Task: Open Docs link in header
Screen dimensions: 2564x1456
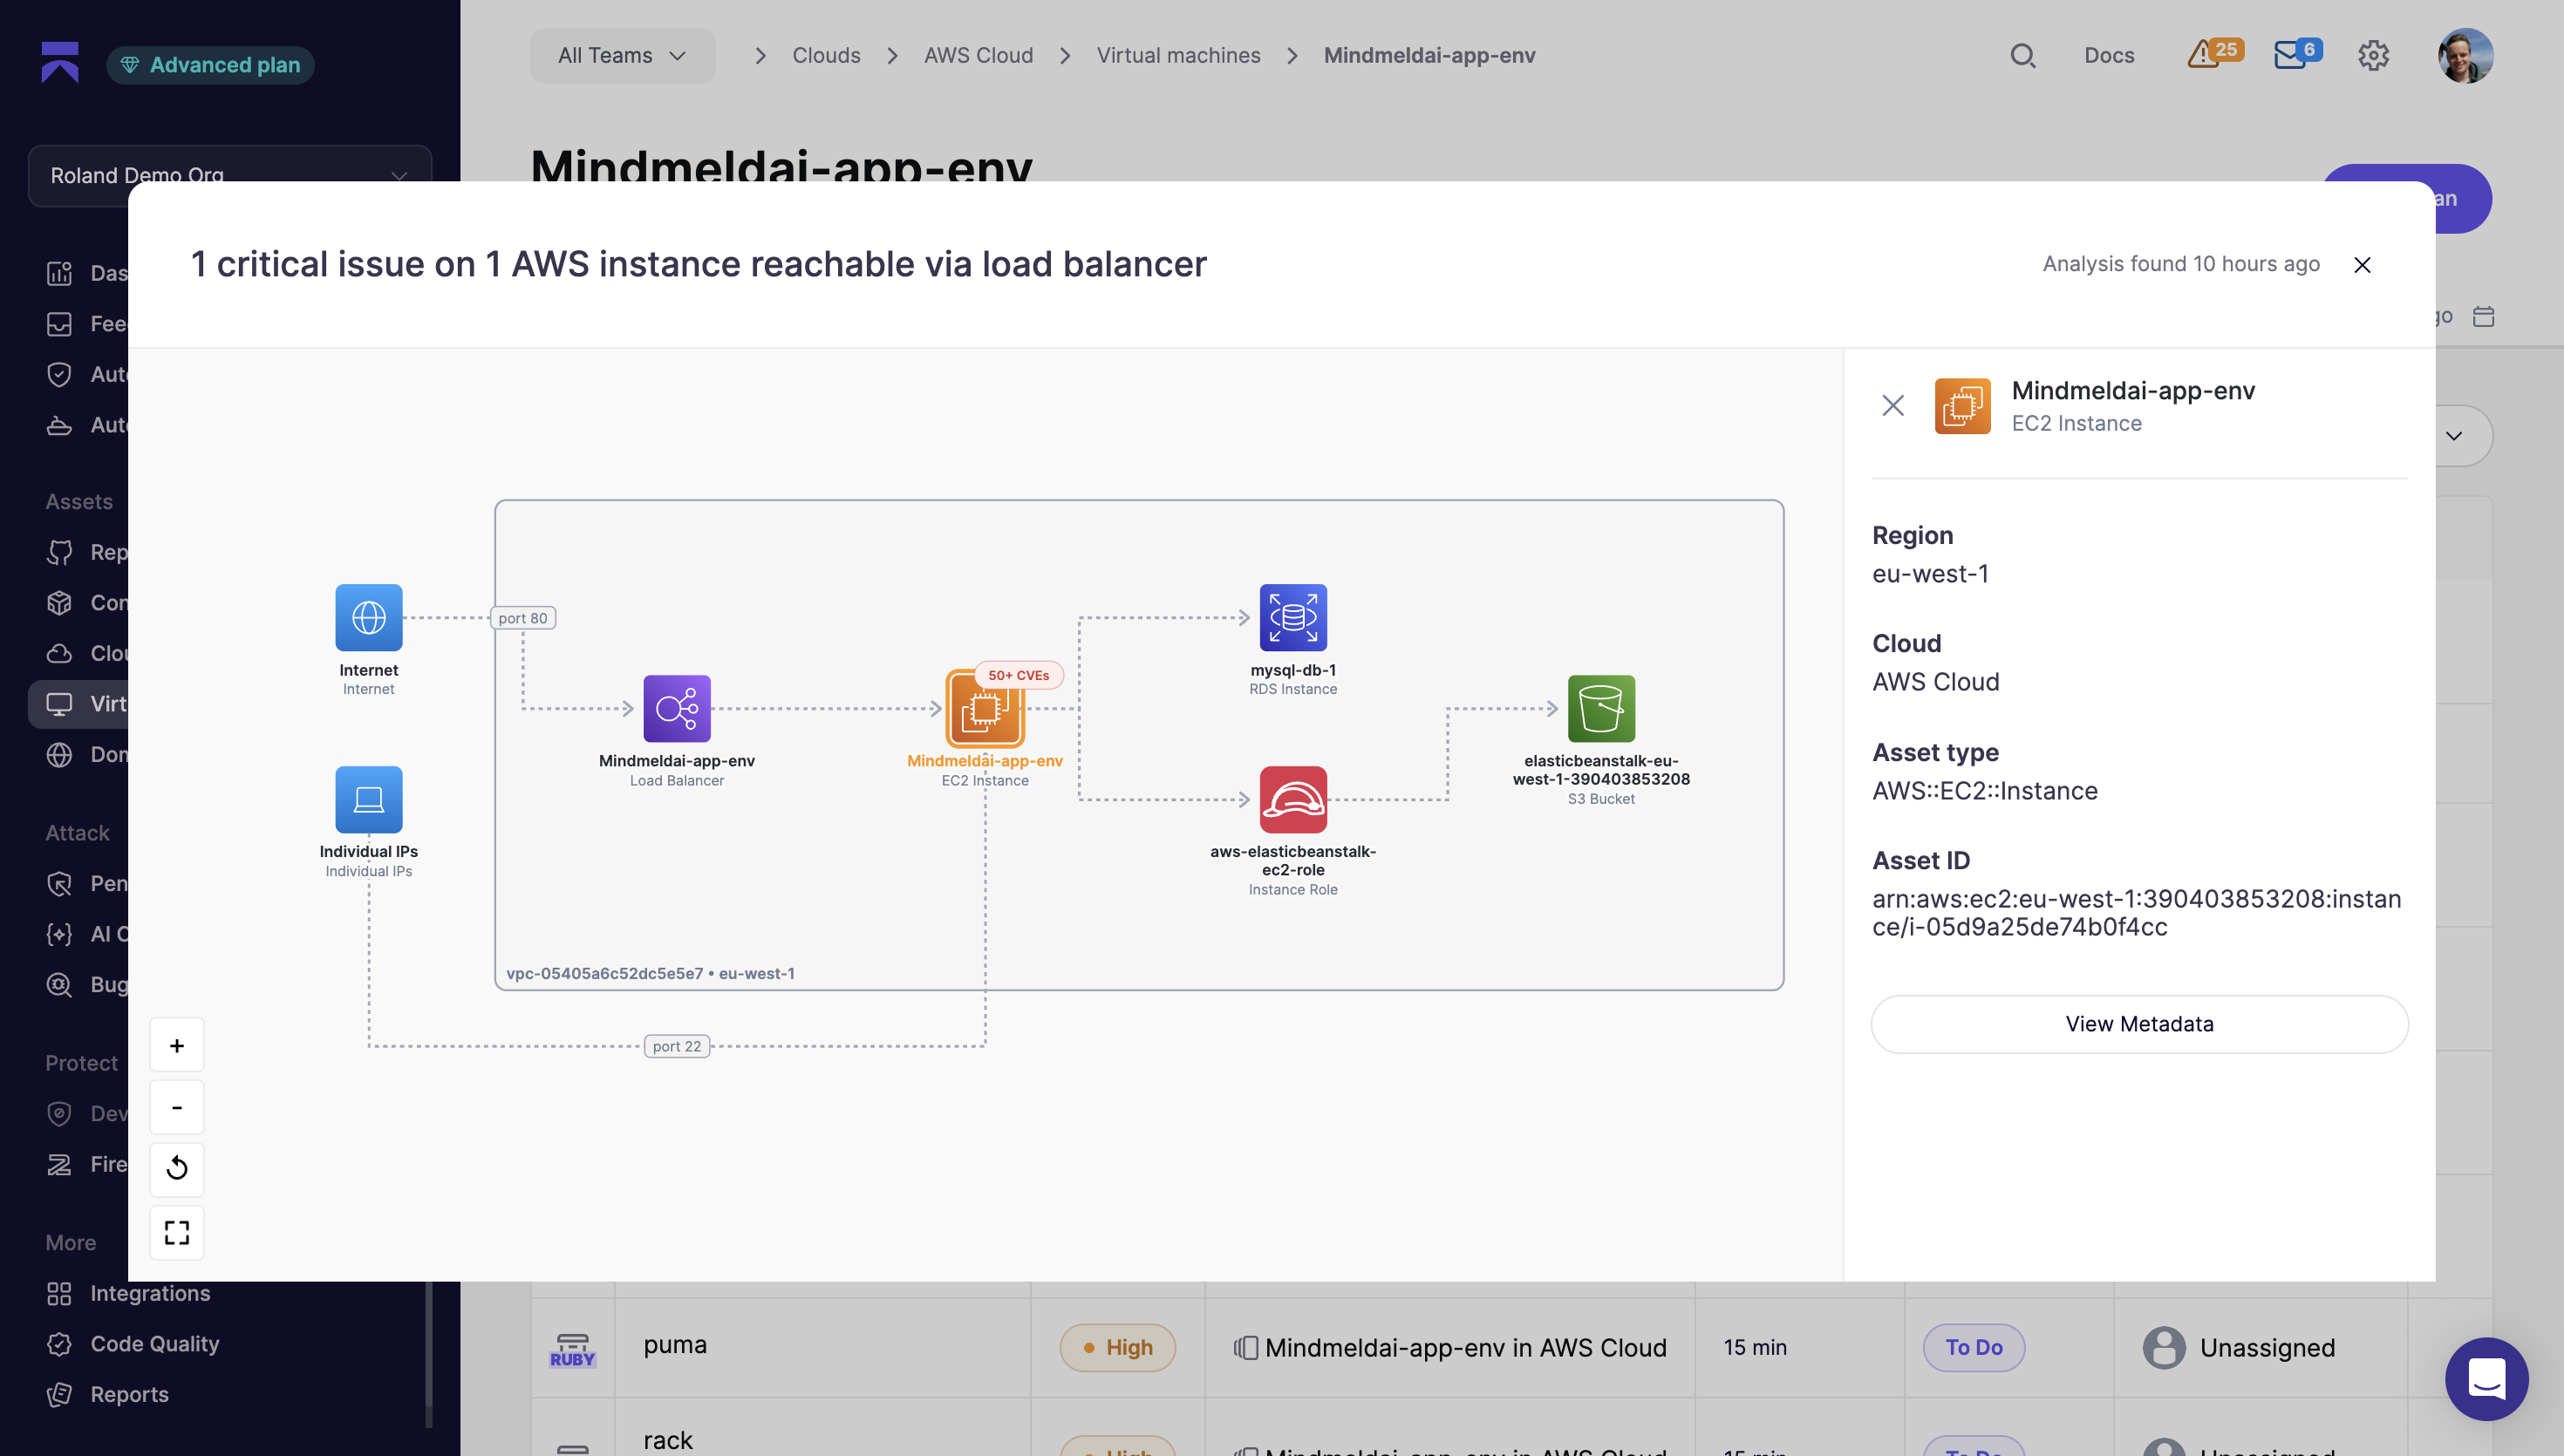Action: pyautogui.click(x=2109, y=55)
